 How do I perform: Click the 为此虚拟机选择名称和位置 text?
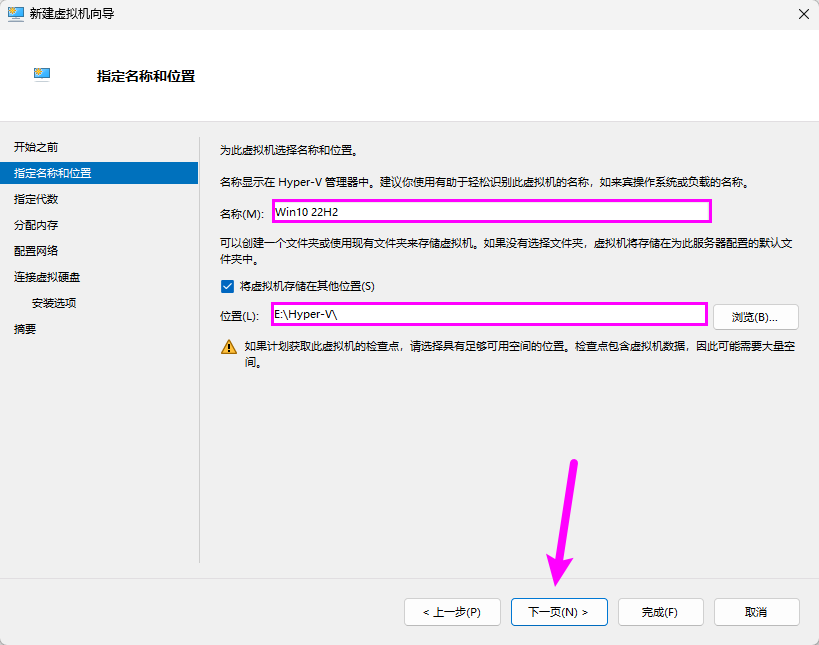tap(289, 150)
